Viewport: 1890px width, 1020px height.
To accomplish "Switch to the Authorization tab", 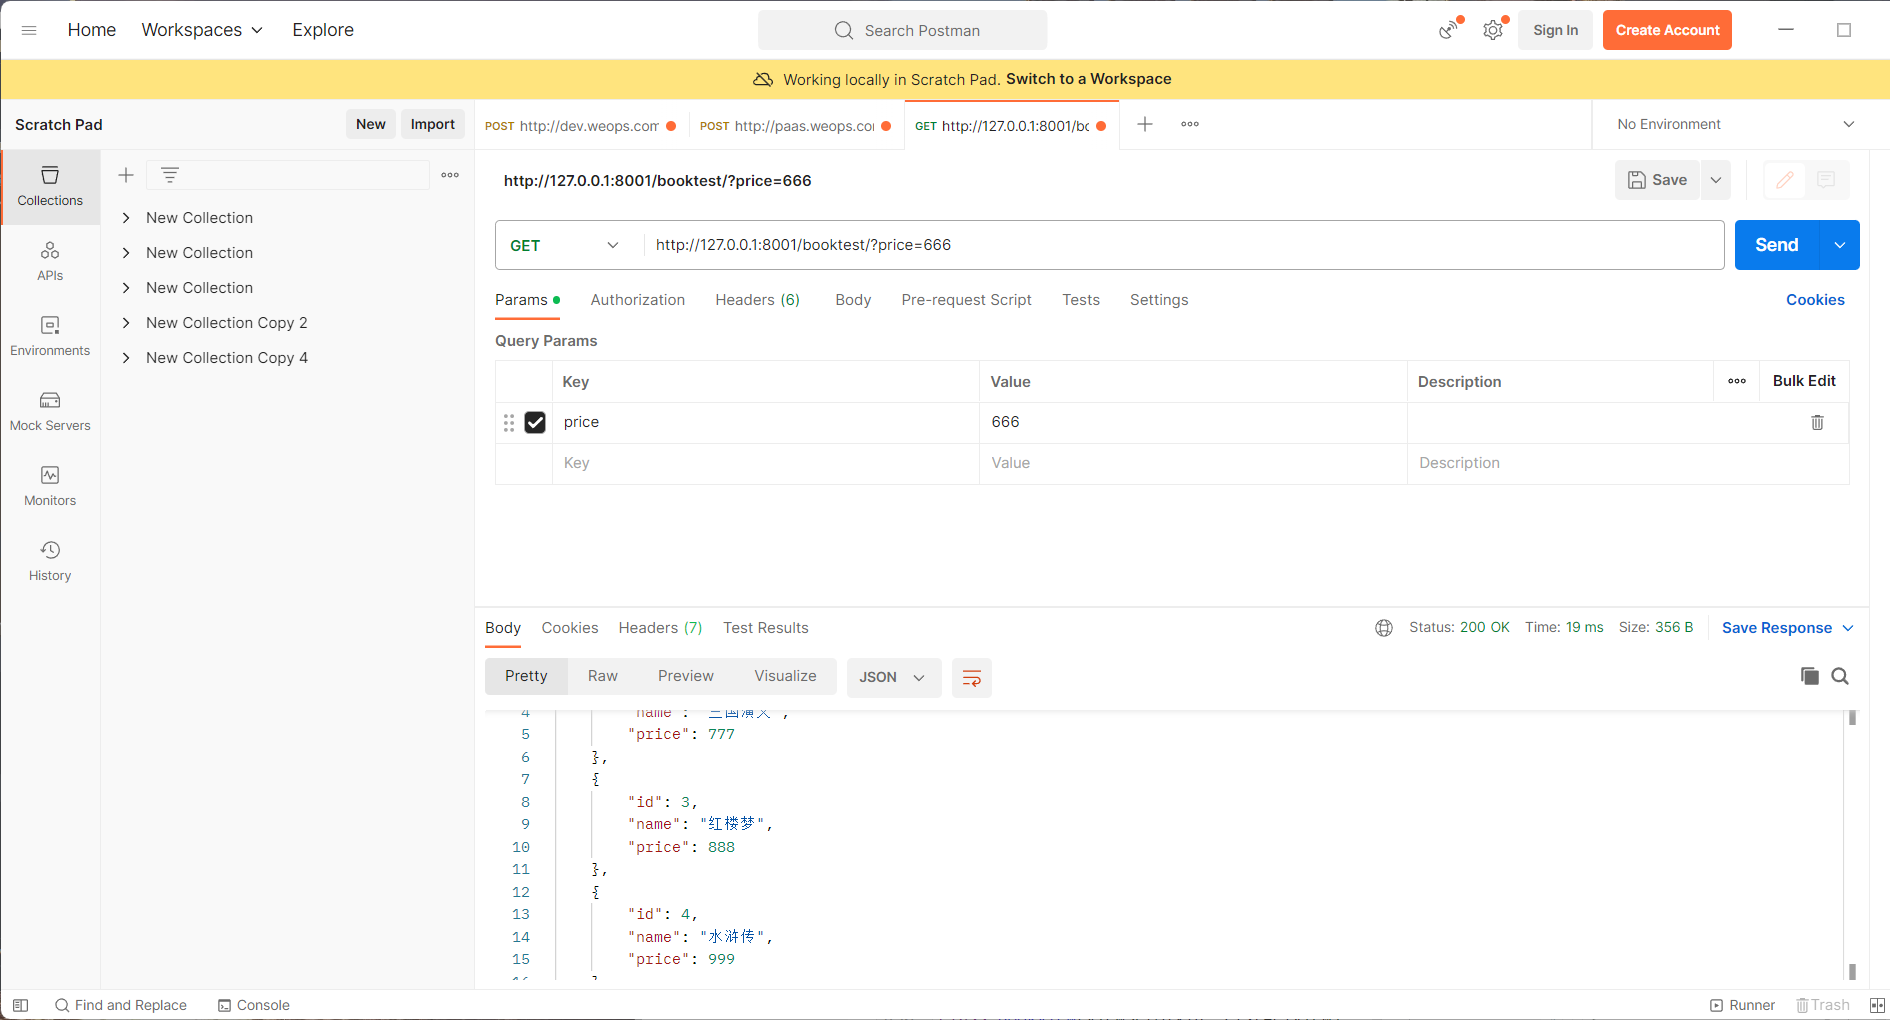I will [638, 300].
